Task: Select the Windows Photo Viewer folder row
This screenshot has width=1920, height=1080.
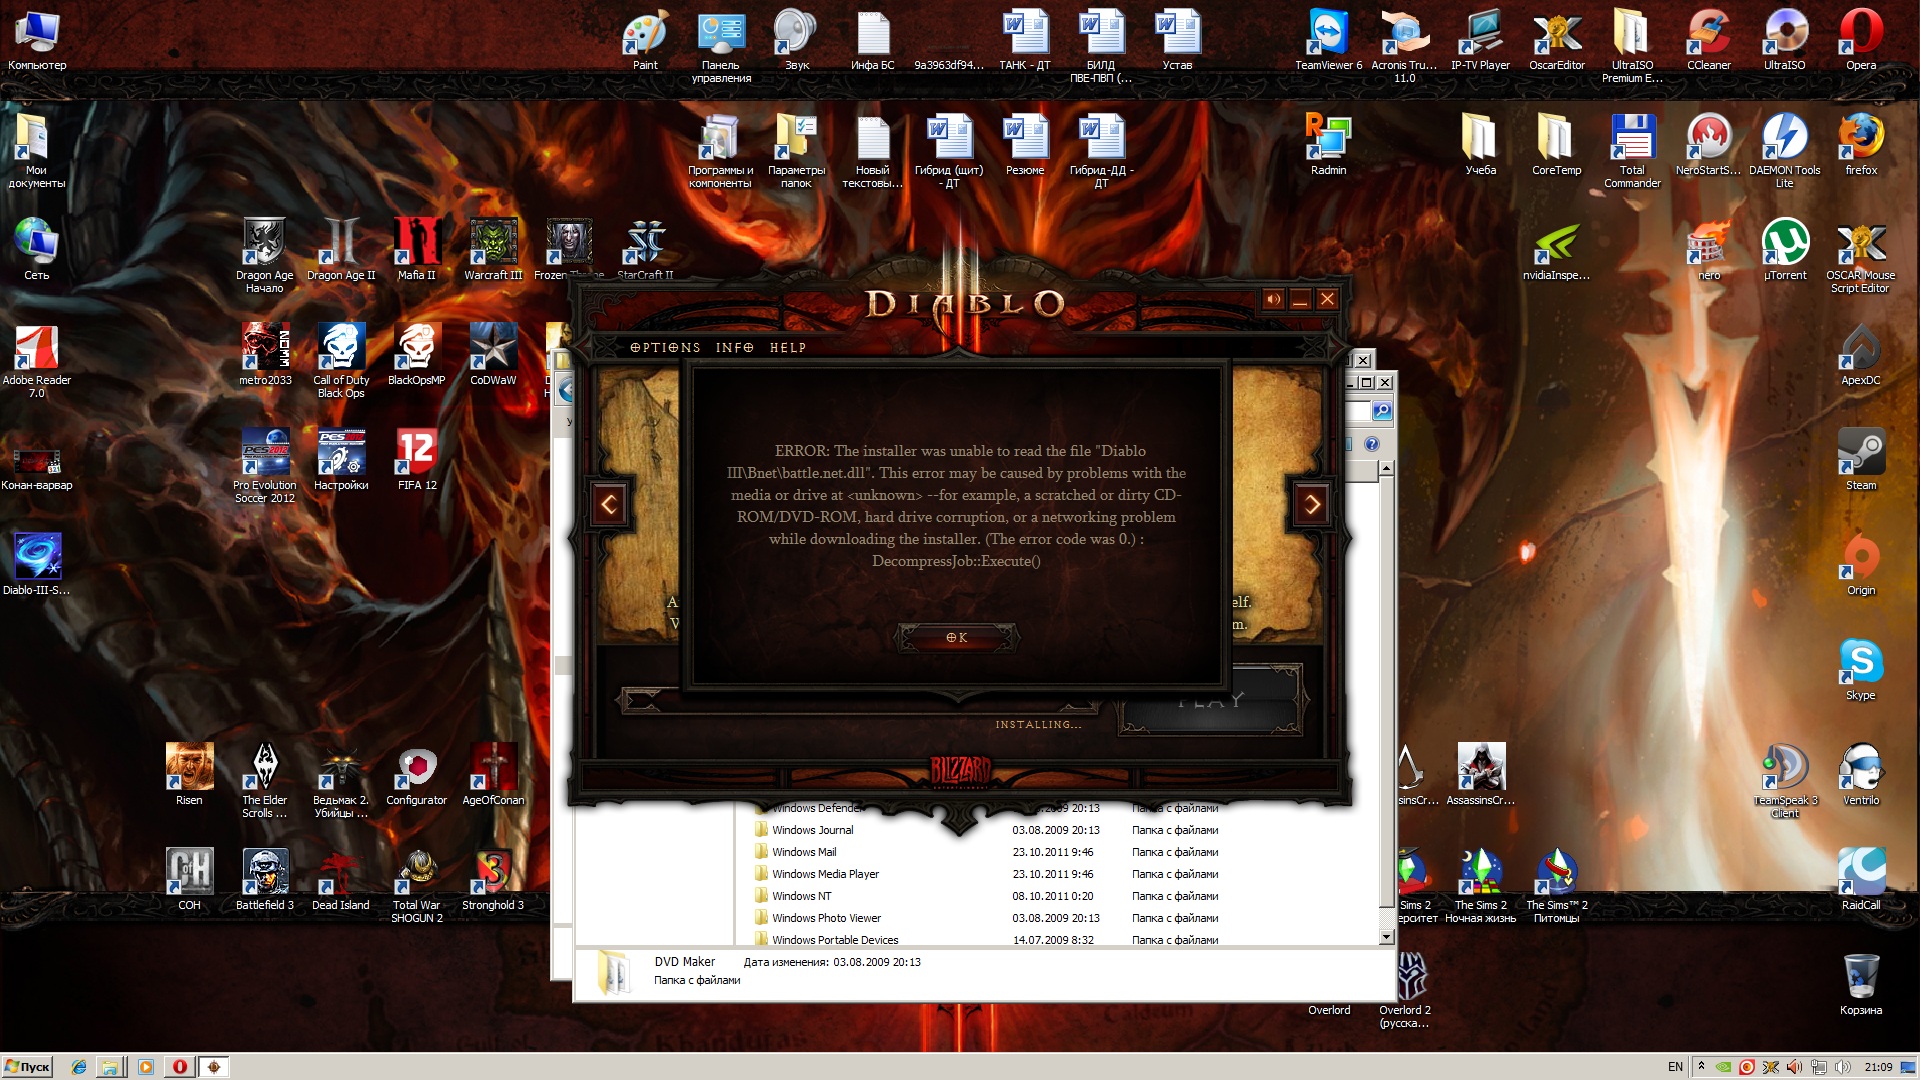Action: pyautogui.click(x=985, y=918)
